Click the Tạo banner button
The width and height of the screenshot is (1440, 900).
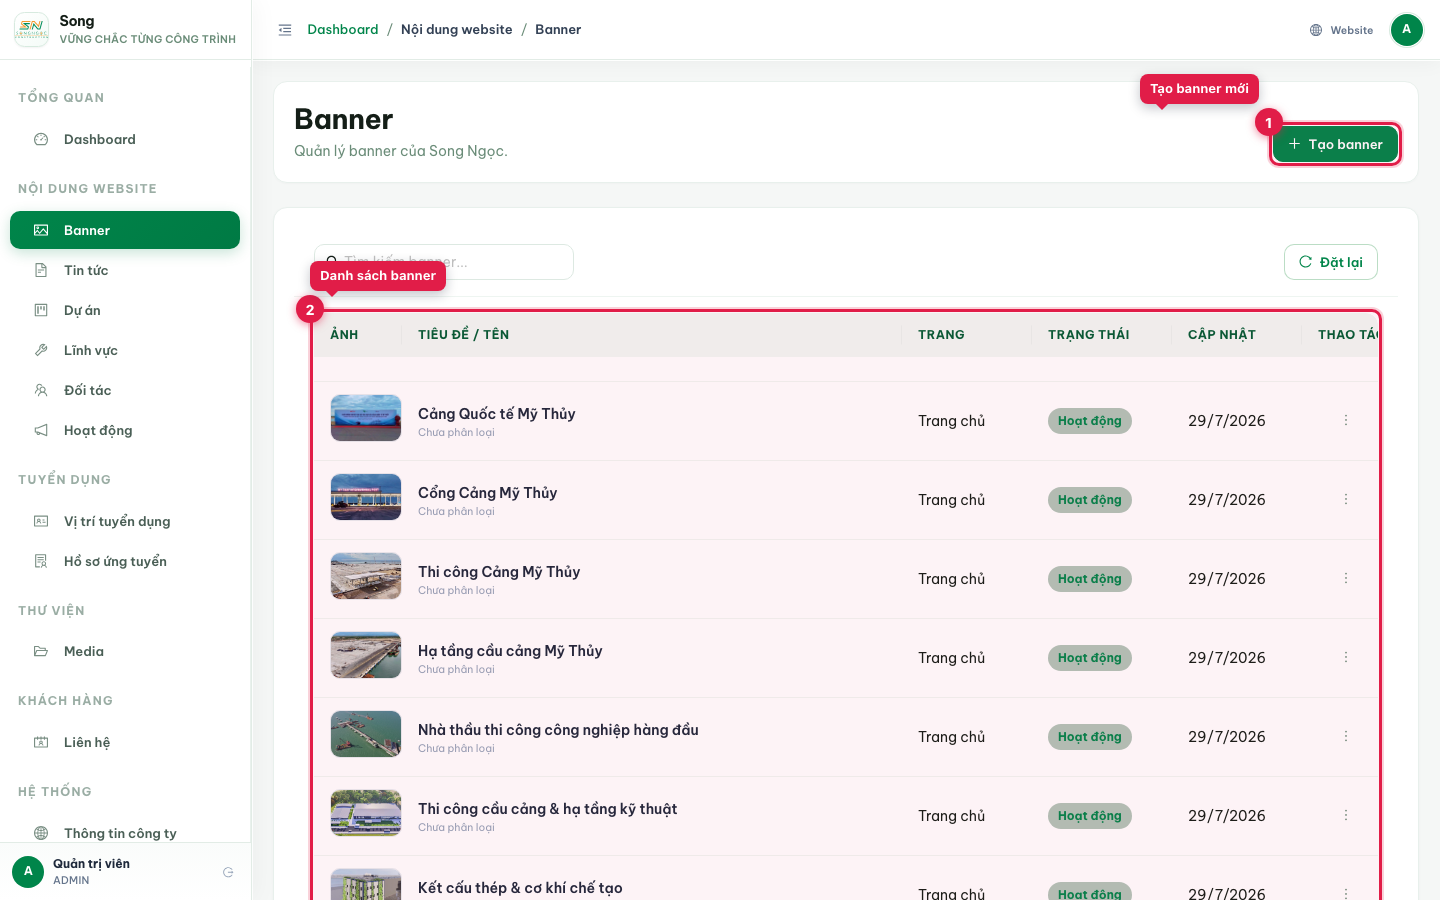pos(1335,144)
